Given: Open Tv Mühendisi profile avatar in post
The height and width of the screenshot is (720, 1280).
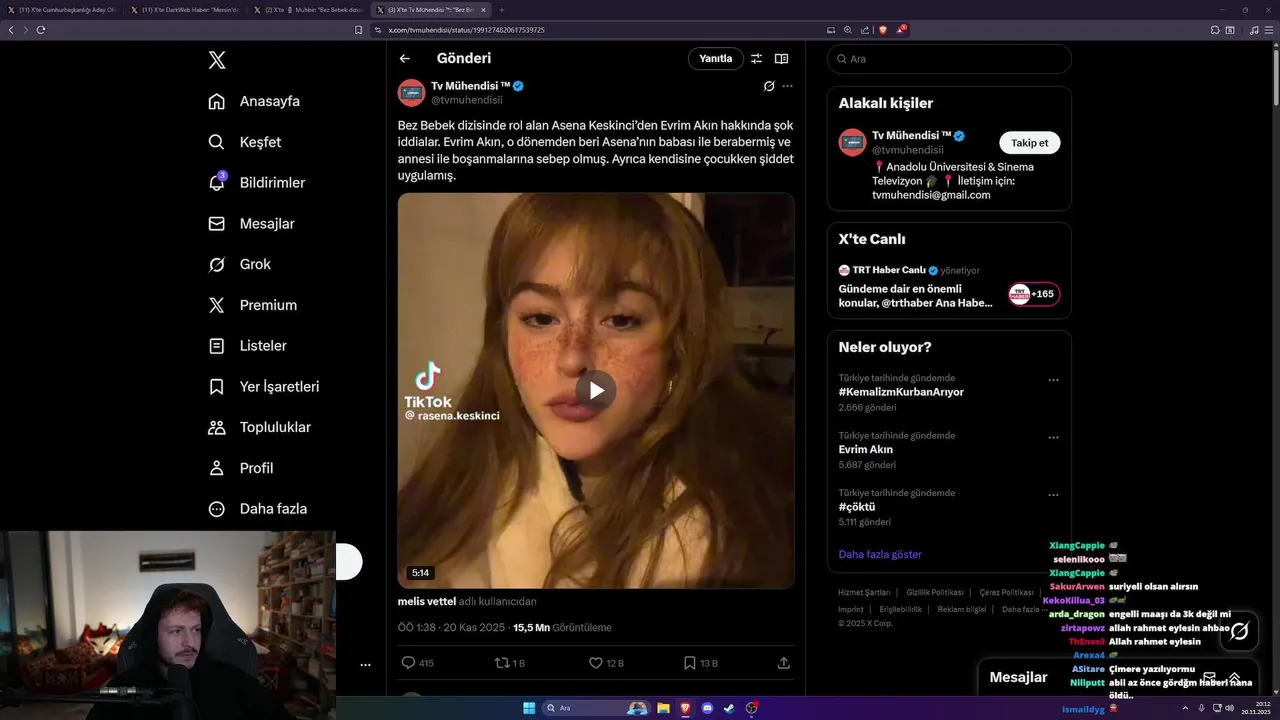Looking at the screenshot, I should (x=412, y=93).
